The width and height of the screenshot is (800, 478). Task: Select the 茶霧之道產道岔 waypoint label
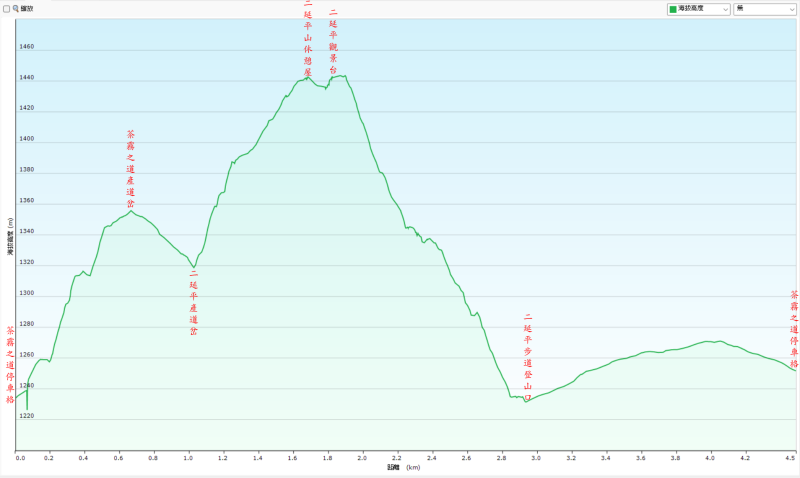(131, 168)
